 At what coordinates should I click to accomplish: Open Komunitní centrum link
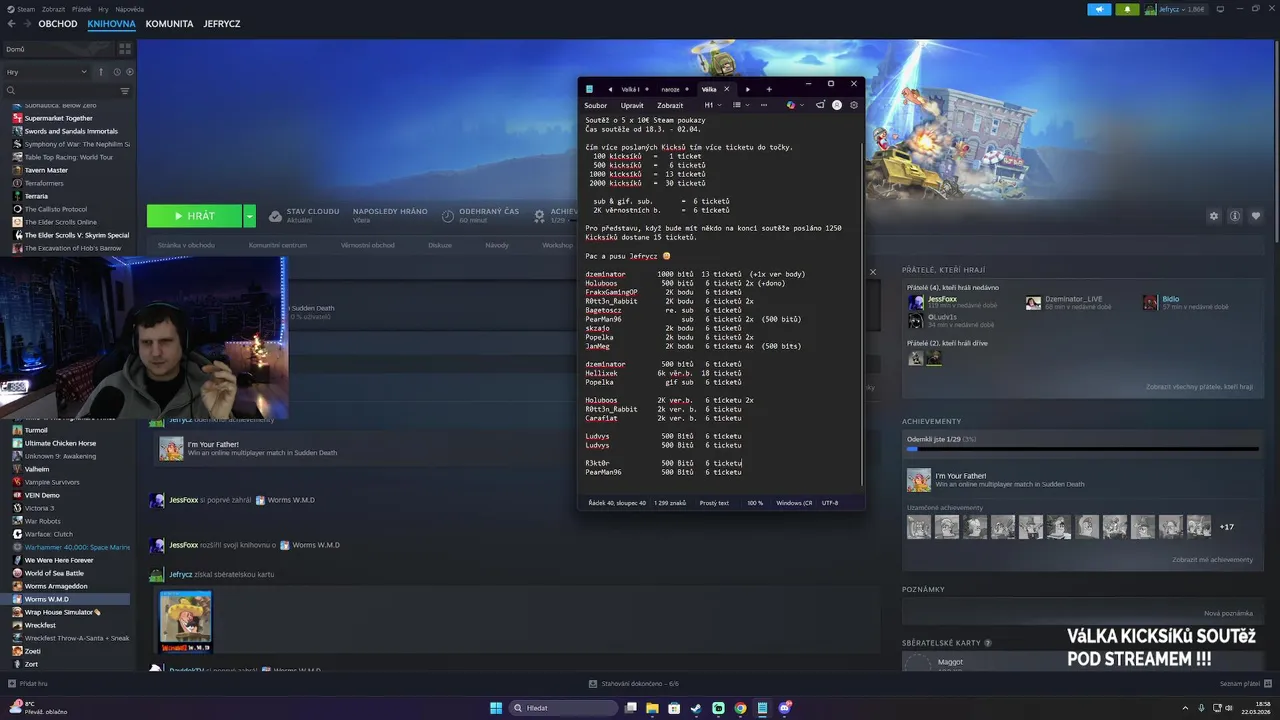[x=278, y=245]
